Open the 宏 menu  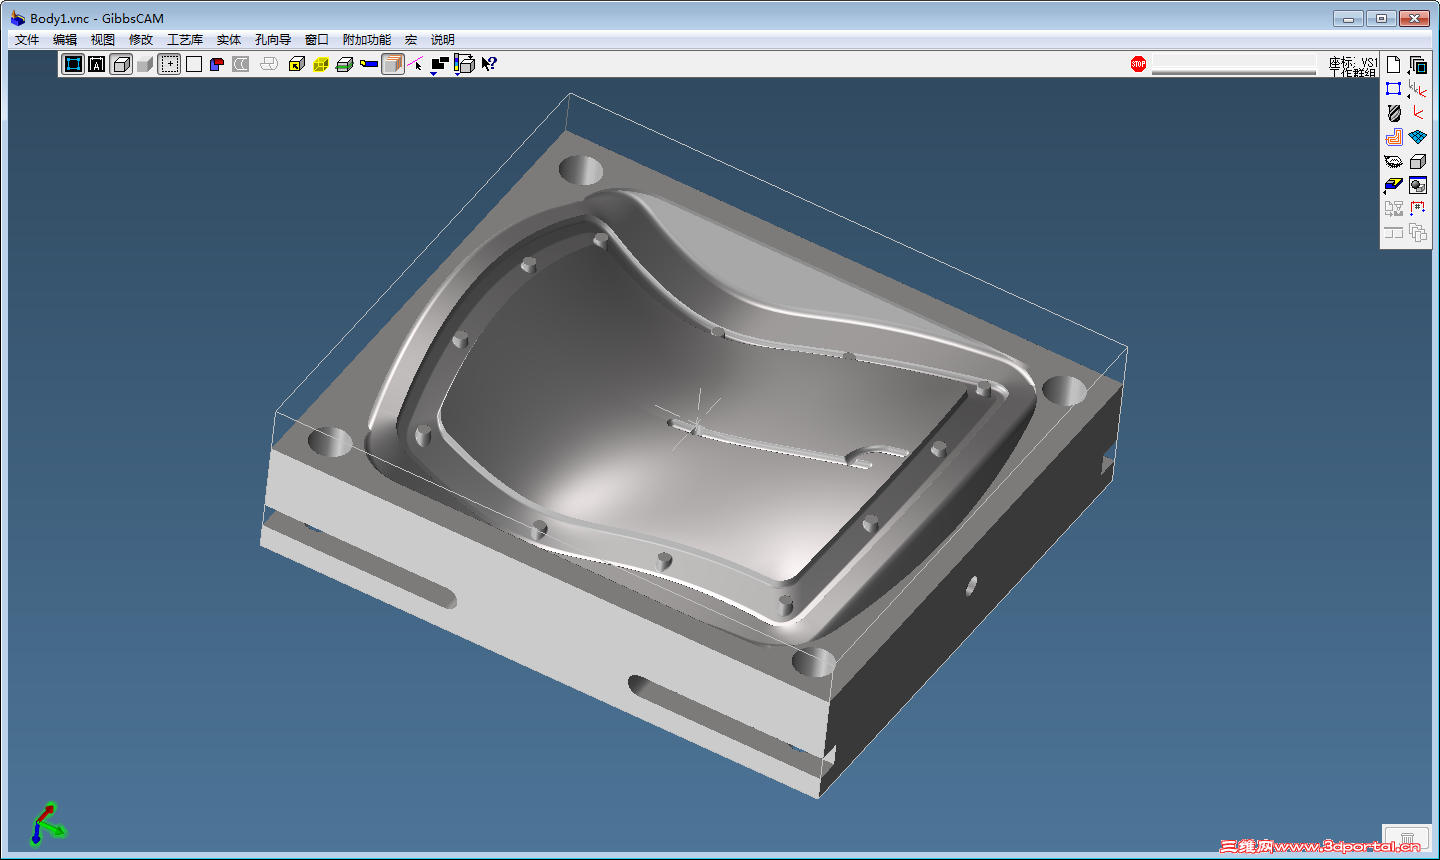(x=411, y=40)
